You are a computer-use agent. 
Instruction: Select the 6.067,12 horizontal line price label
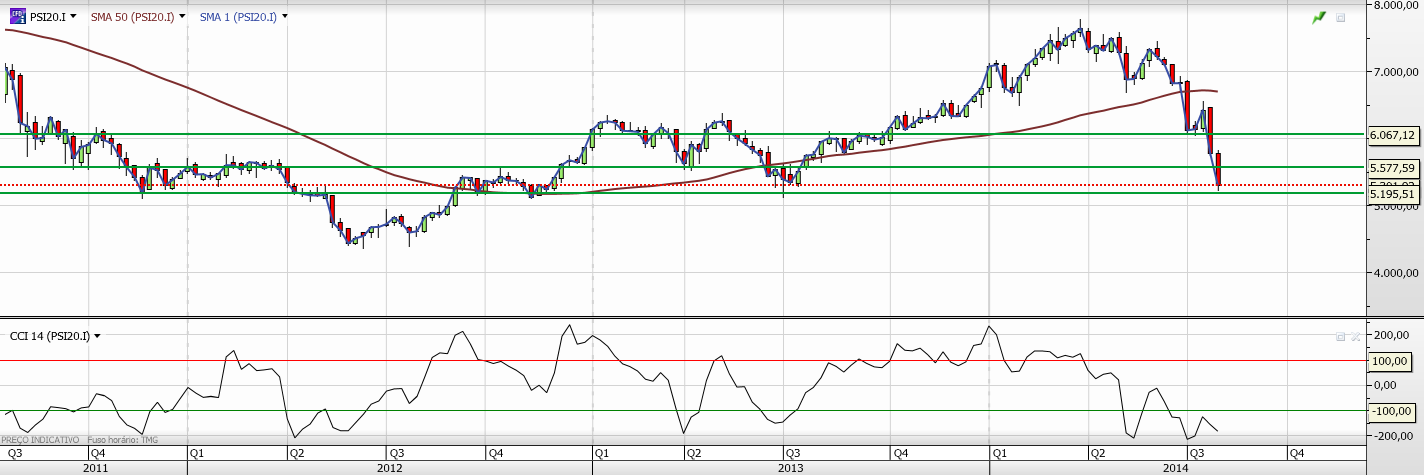point(1392,134)
